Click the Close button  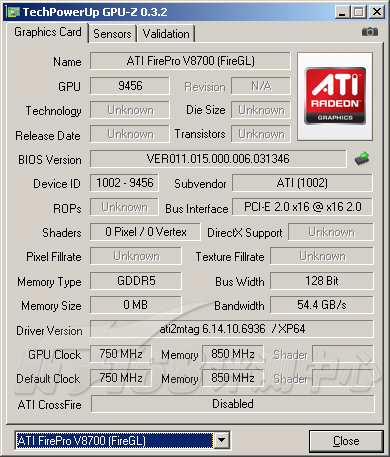(x=346, y=441)
